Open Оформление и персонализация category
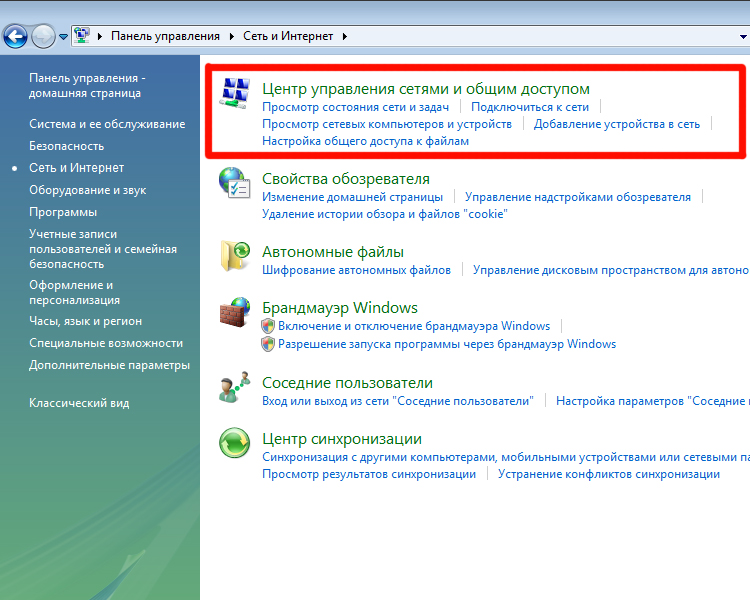 75,292
